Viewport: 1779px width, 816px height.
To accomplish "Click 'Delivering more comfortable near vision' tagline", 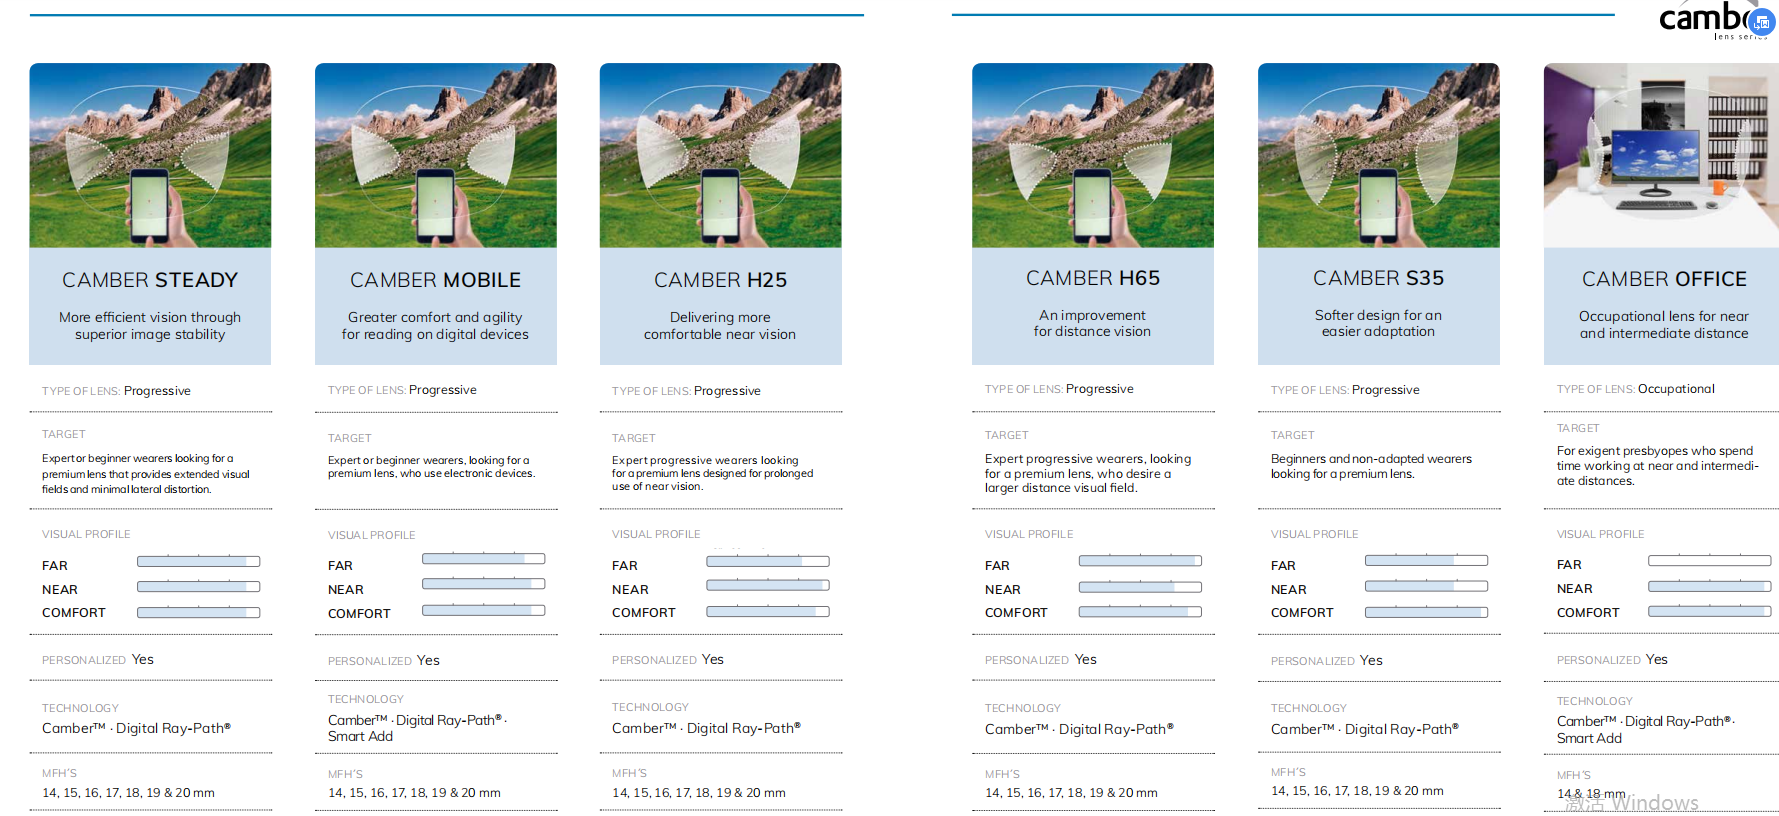I will [x=720, y=326].
